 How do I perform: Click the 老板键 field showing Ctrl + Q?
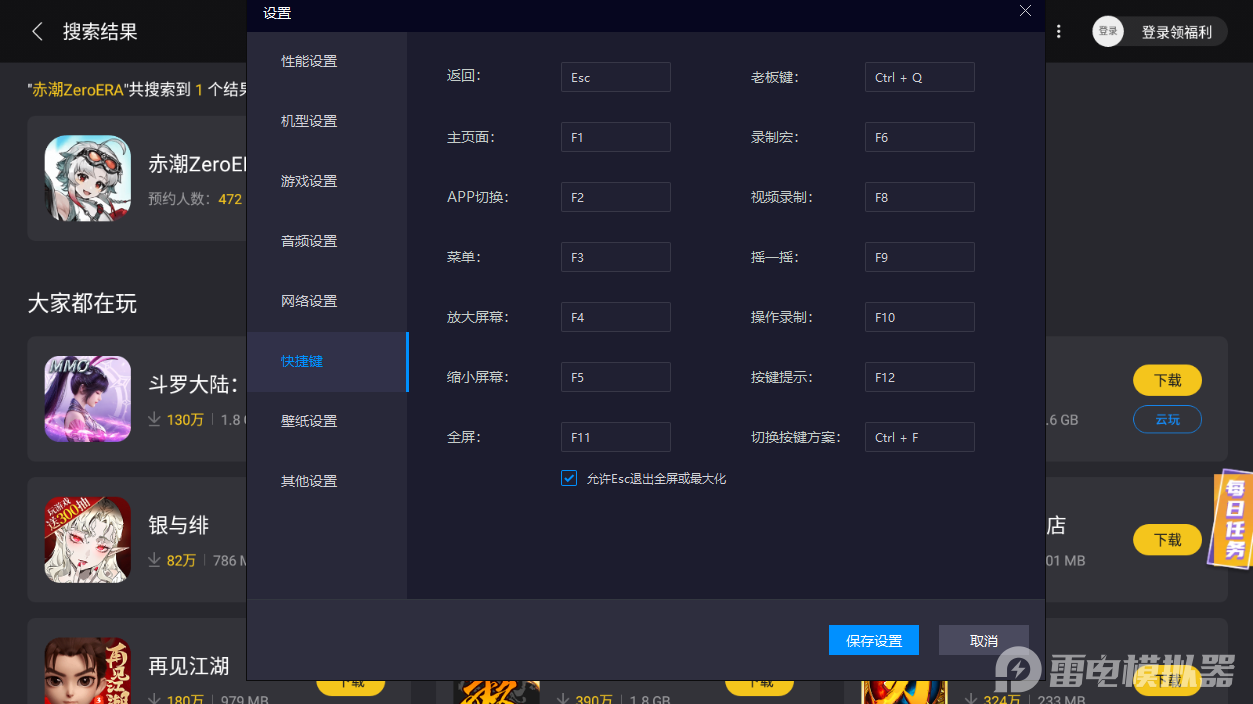(x=919, y=77)
